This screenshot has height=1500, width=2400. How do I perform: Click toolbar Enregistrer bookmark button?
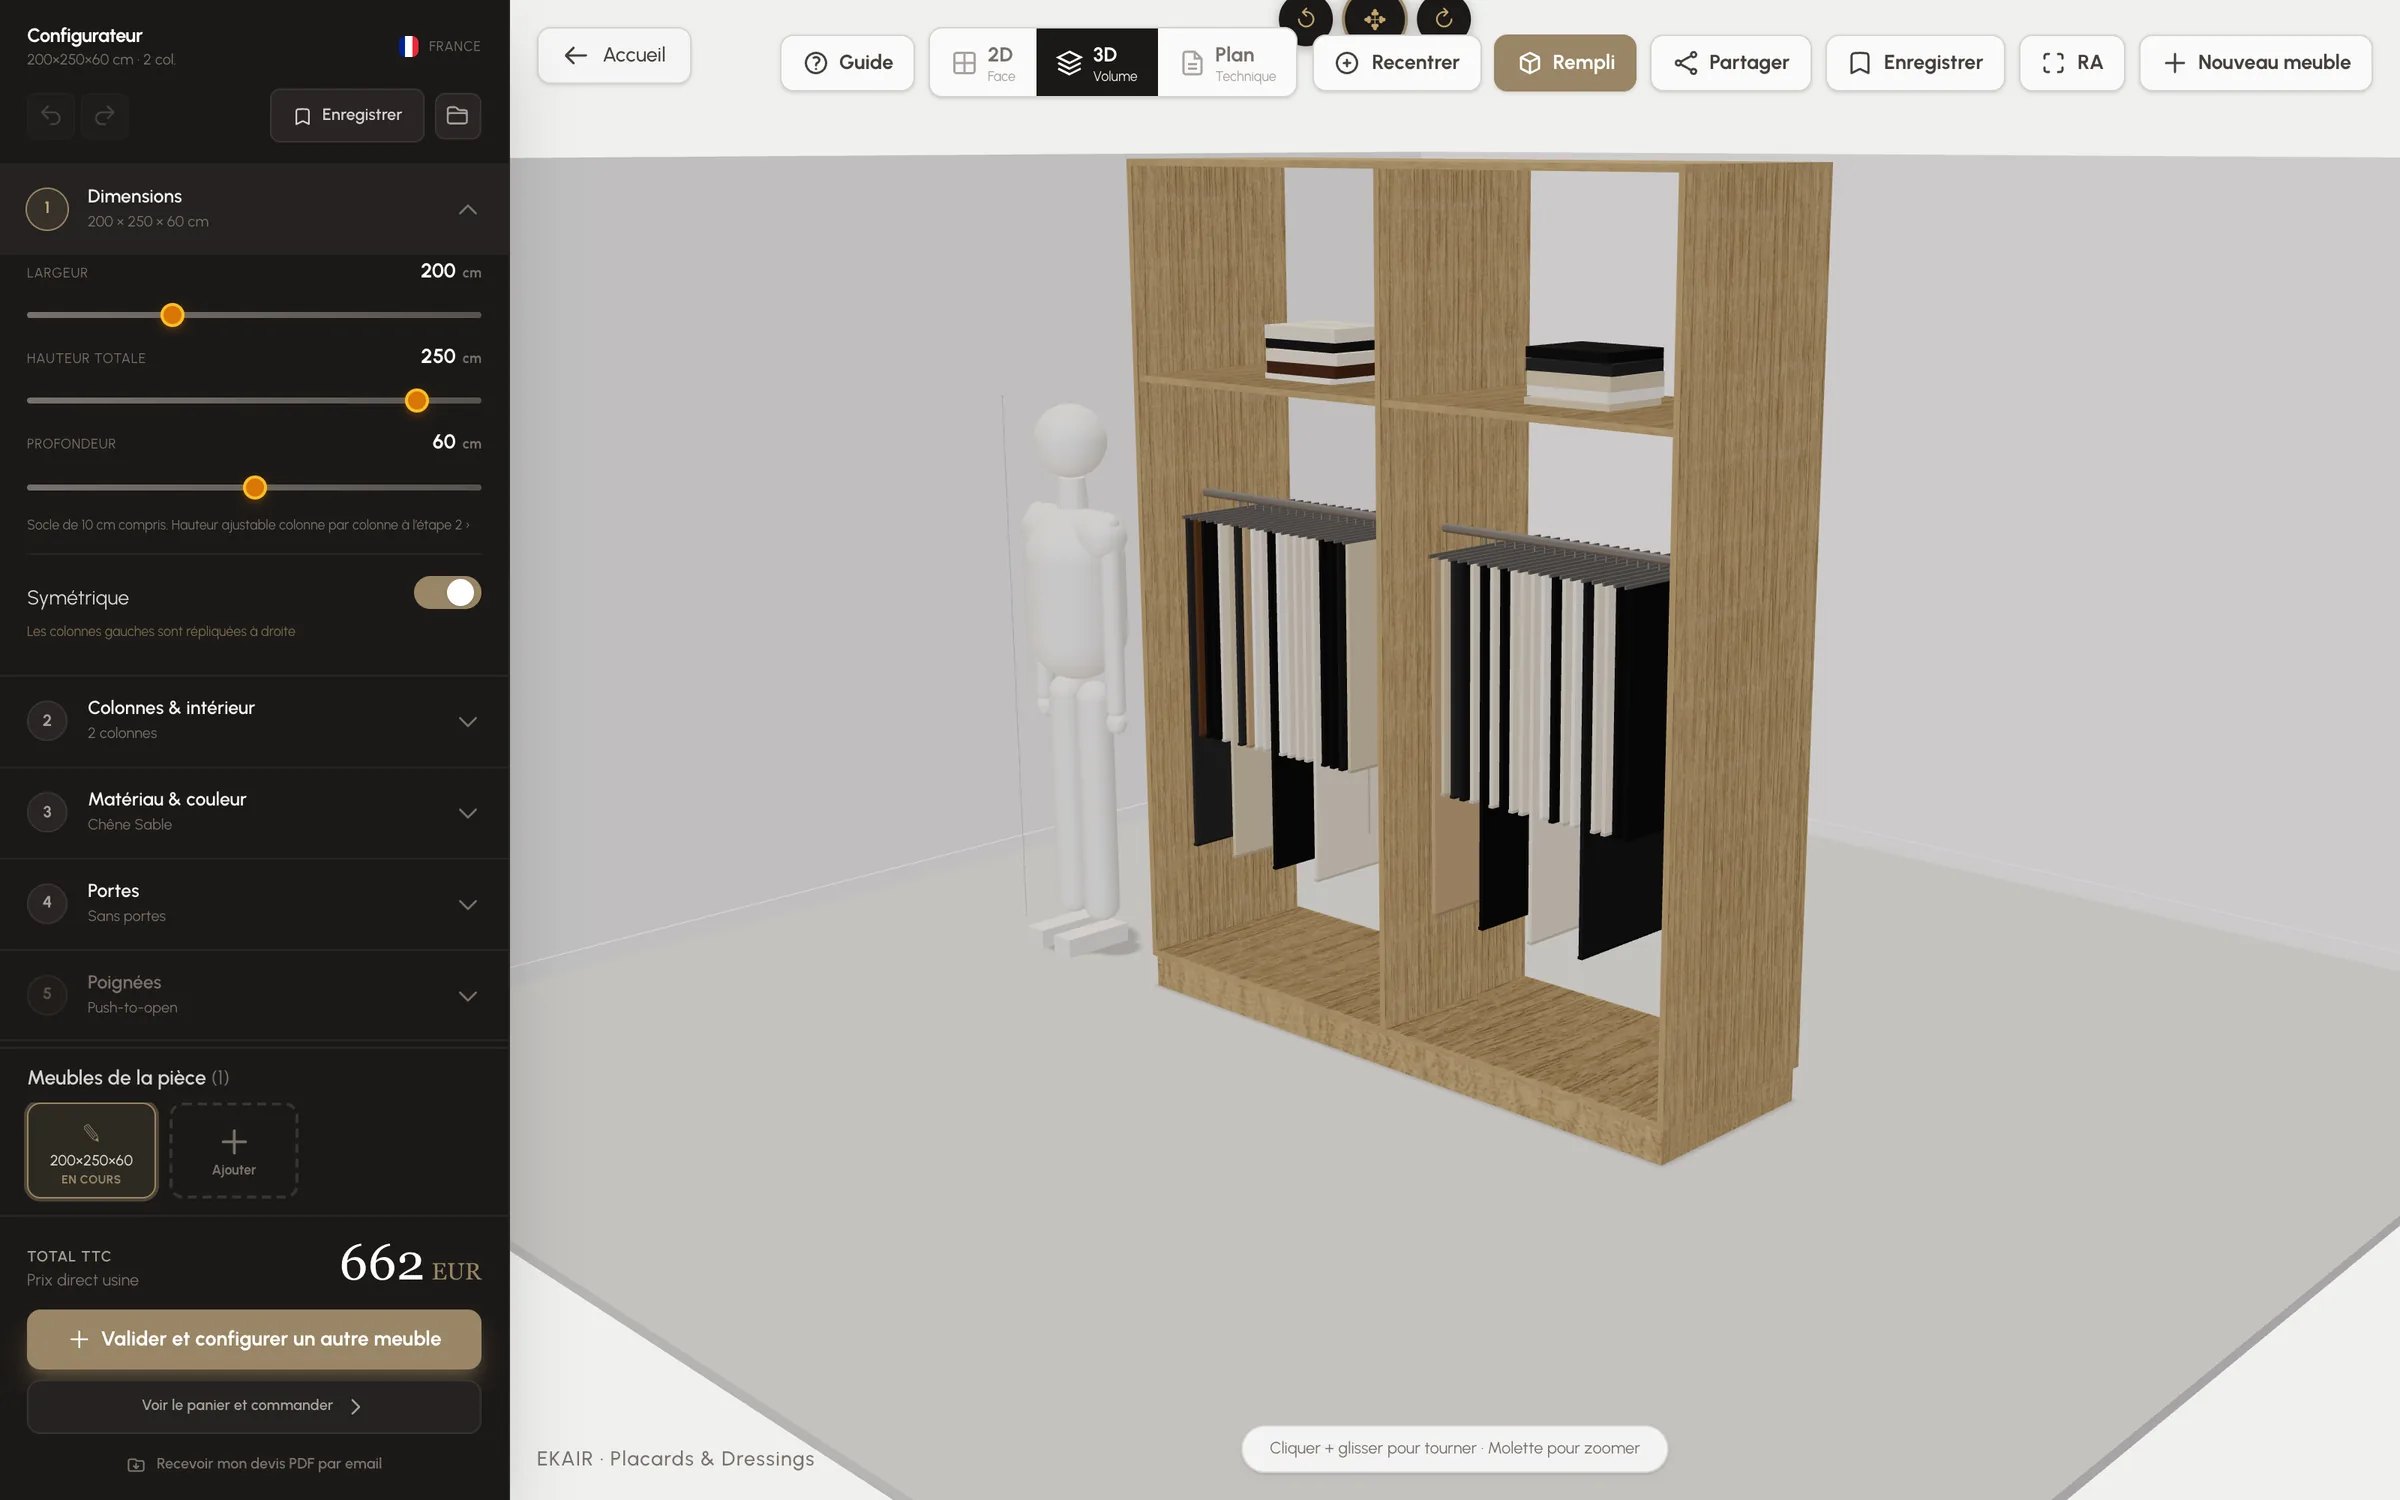point(1915,63)
